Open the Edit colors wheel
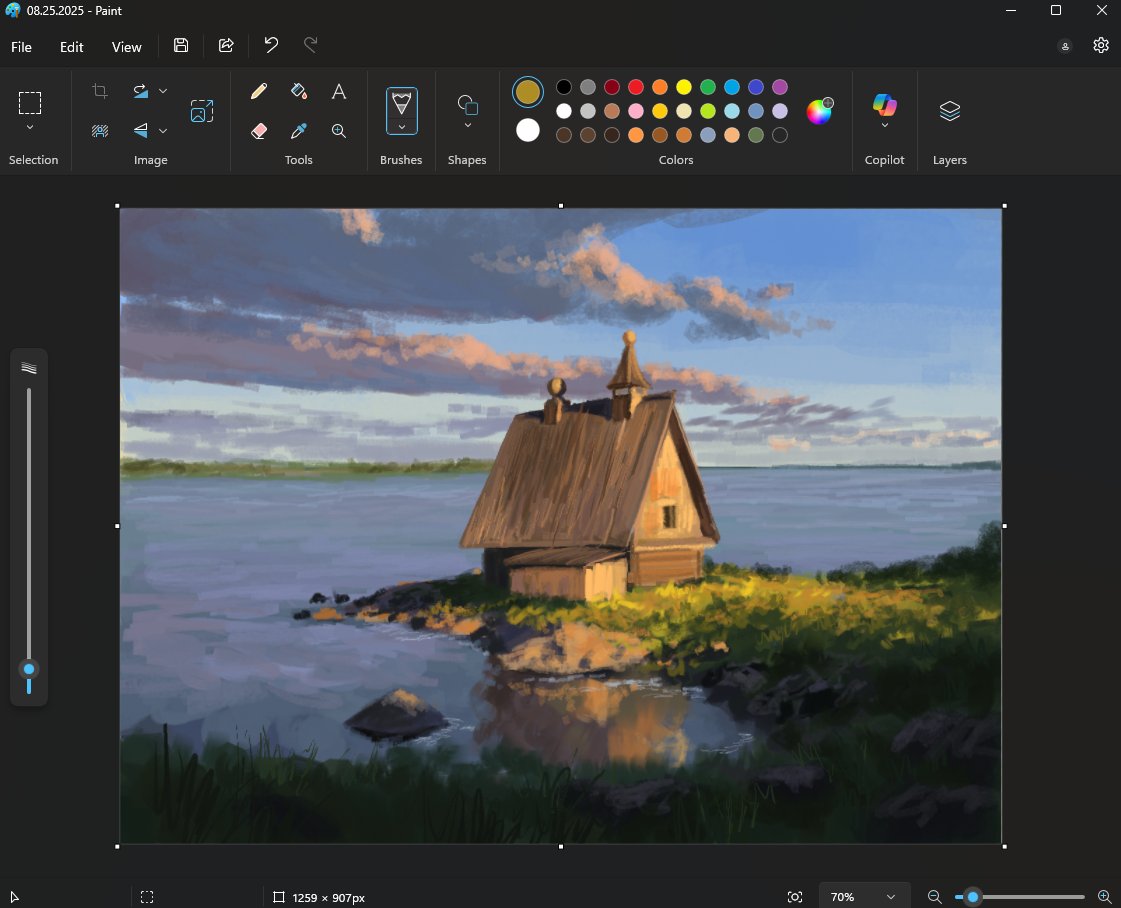This screenshot has height=908, width=1121. pos(819,111)
